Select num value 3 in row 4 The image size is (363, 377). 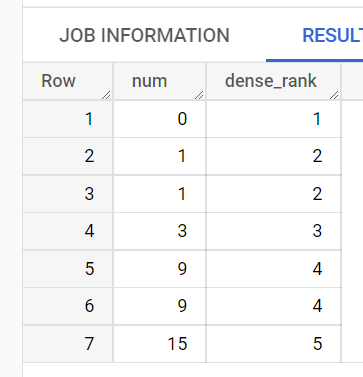coord(160,231)
